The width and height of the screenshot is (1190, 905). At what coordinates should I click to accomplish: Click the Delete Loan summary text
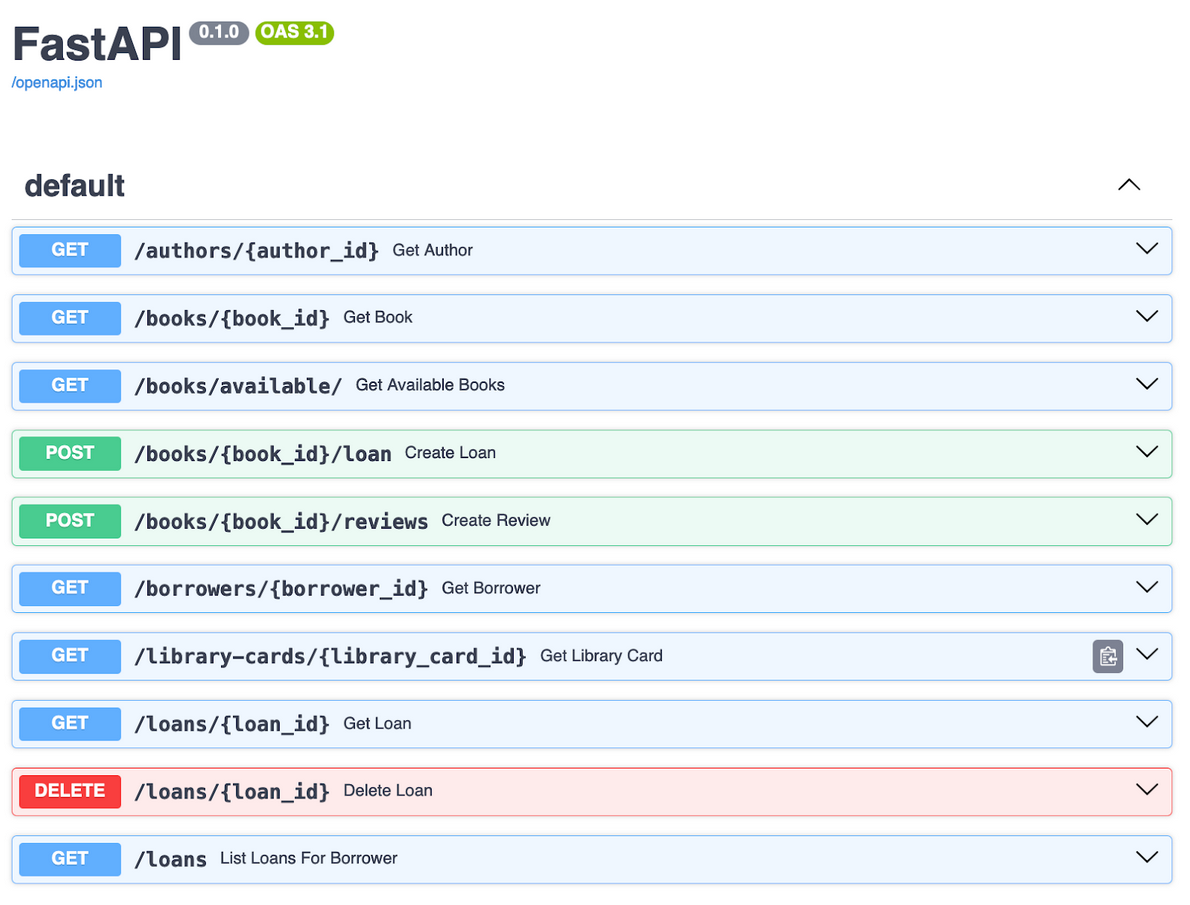tap(389, 790)
